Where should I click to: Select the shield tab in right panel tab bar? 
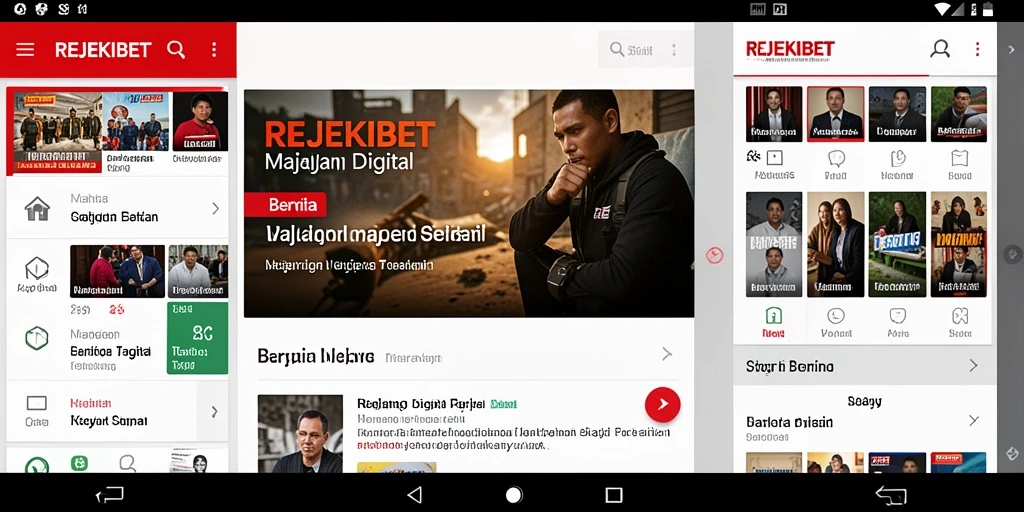tap(898, 322)
